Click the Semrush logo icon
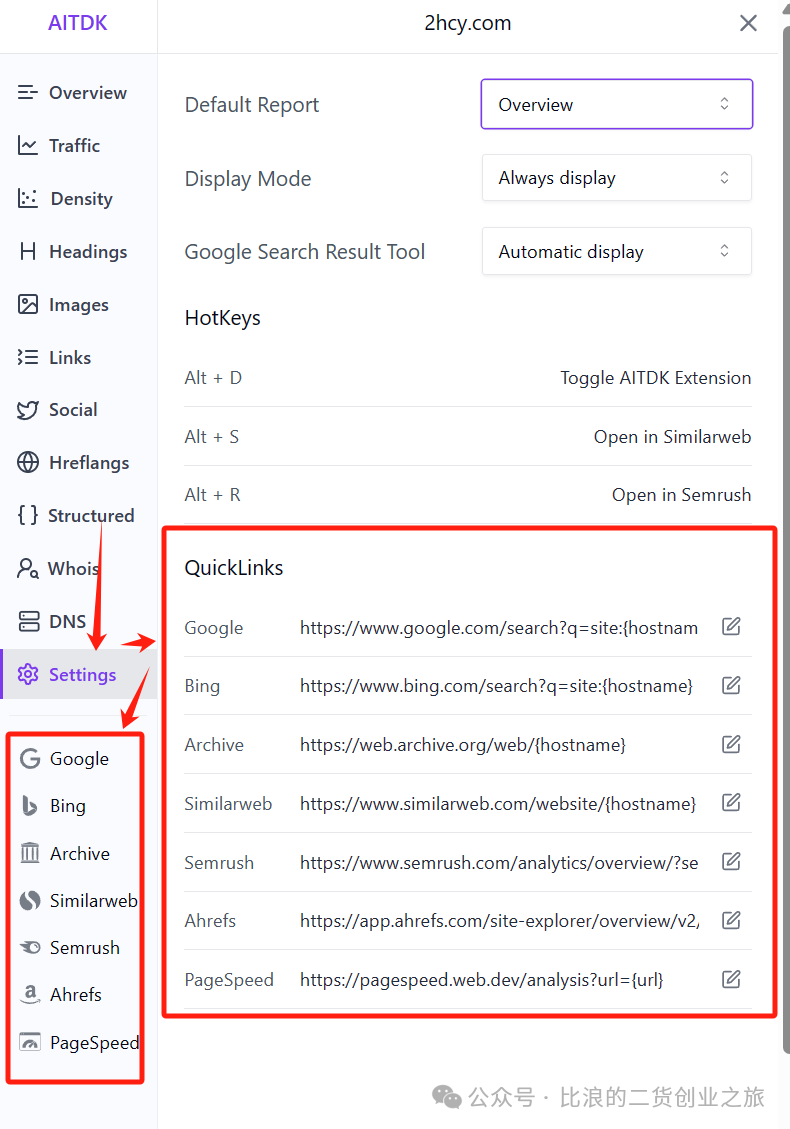Viewport: 790px width, 1129px height. (x=30, y=948)
